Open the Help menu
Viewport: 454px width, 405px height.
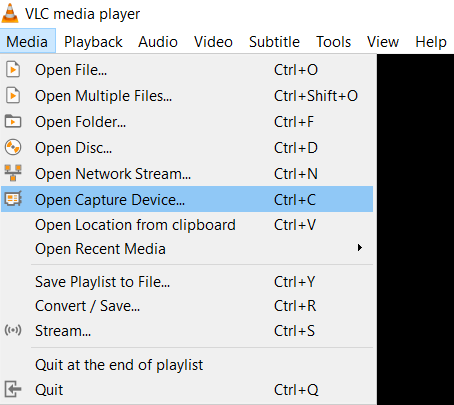[x=431, y=42]
